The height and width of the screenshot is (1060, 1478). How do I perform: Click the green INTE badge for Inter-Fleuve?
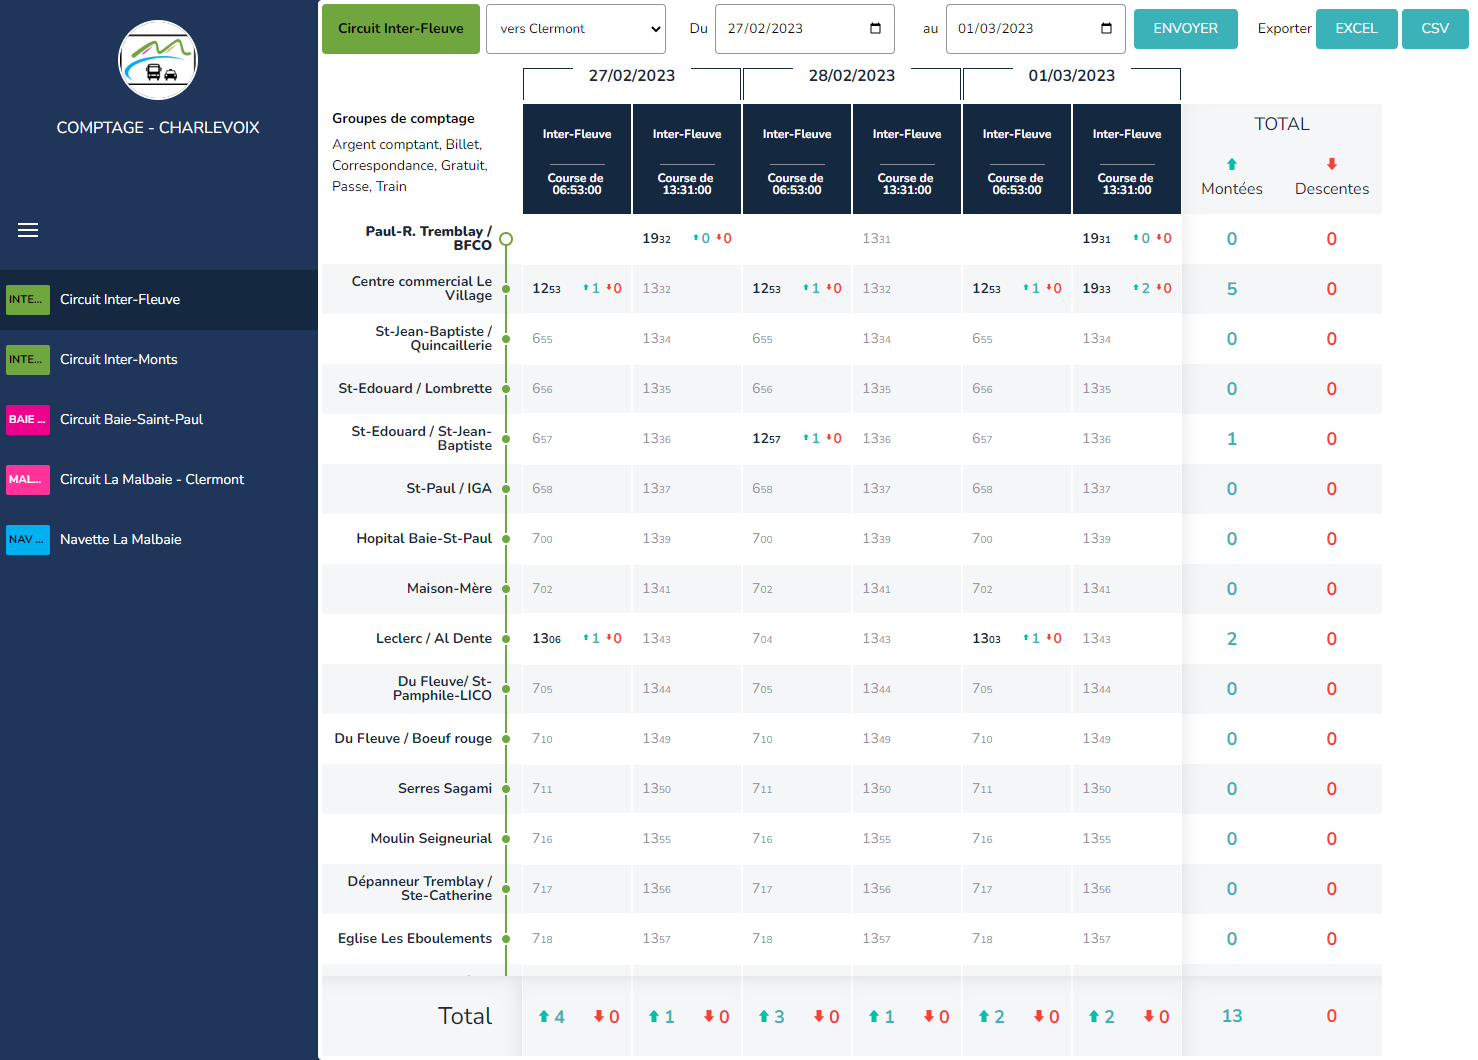tap(28, 300)
